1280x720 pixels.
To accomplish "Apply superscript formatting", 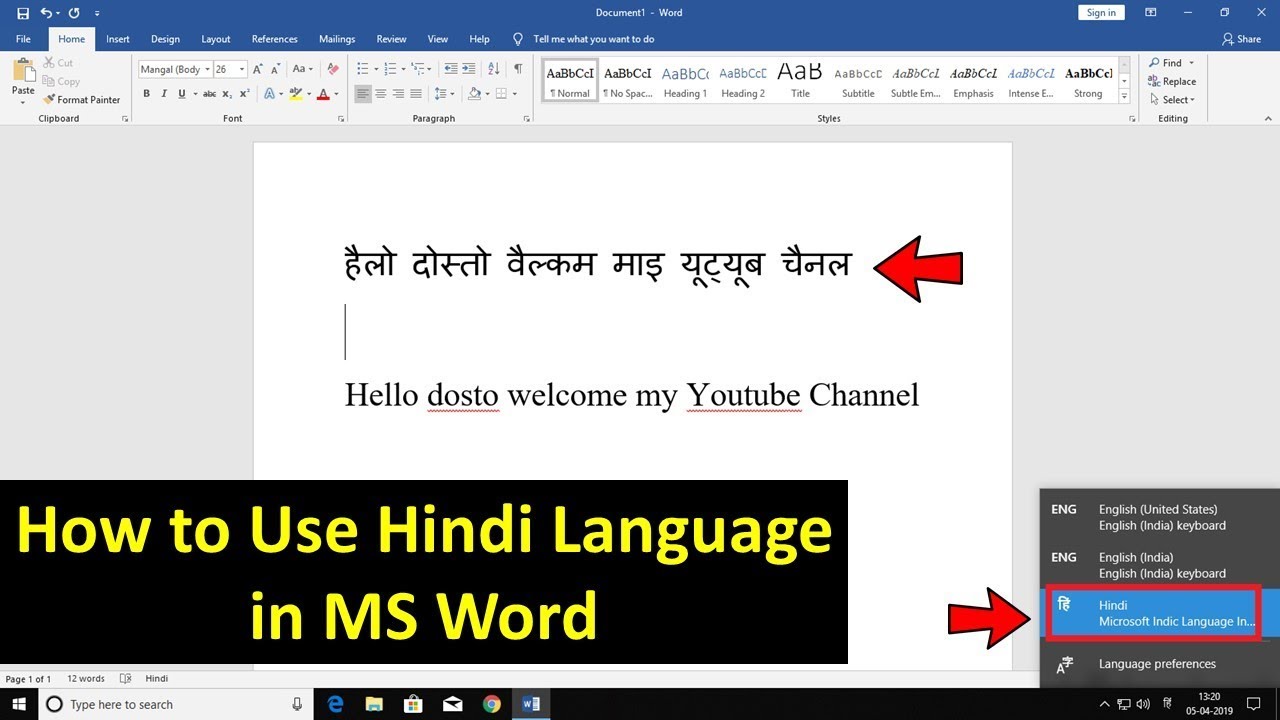I will pyautogui.click(x=244, y=94).
